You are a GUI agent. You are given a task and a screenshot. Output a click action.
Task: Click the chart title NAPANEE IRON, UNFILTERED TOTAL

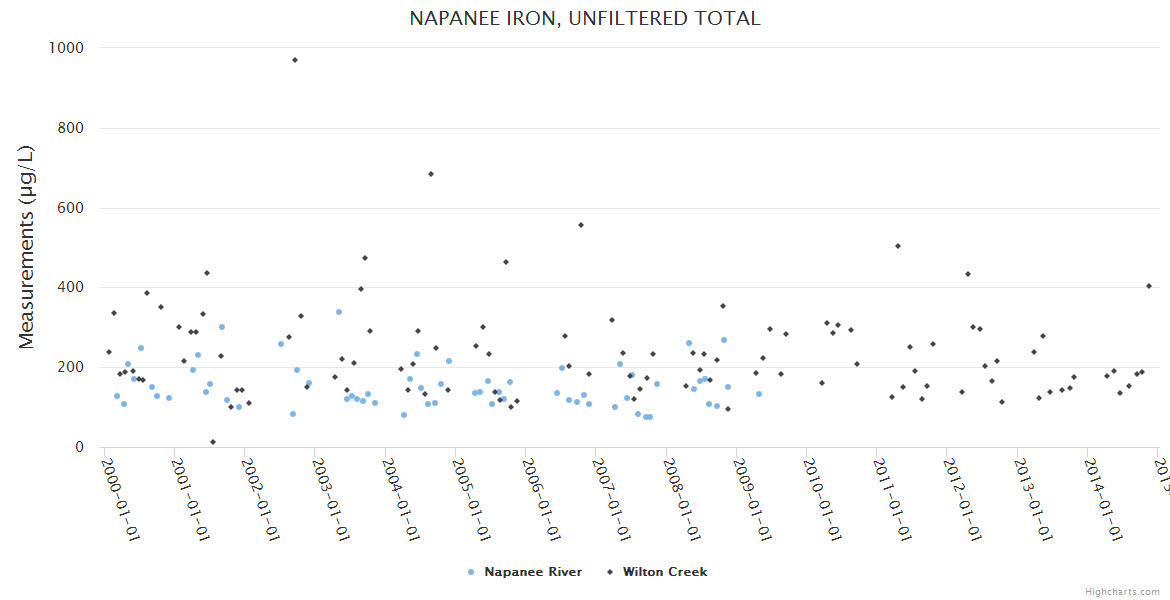click(585, 18)
